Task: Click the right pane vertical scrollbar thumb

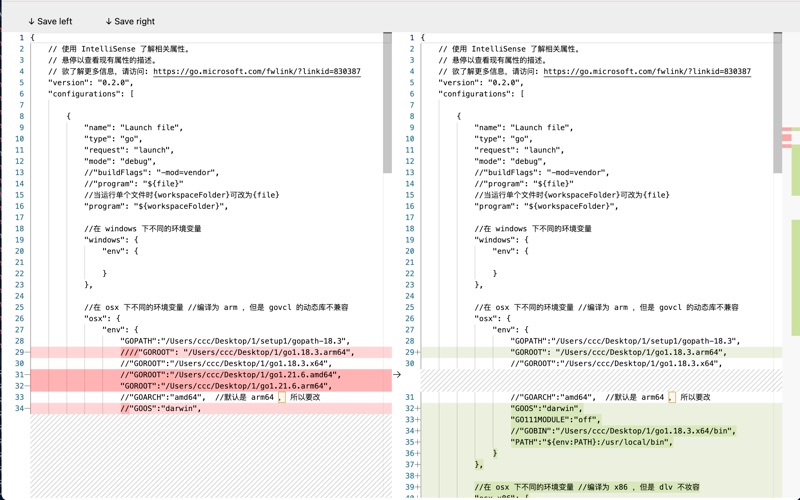Action: click(778, 90)
